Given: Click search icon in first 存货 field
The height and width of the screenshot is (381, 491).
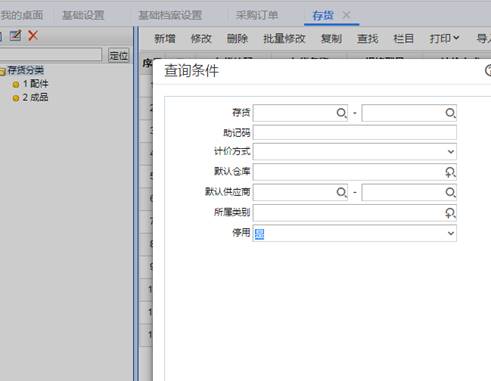Looking at the screenshot, I should tap(341, 113).
